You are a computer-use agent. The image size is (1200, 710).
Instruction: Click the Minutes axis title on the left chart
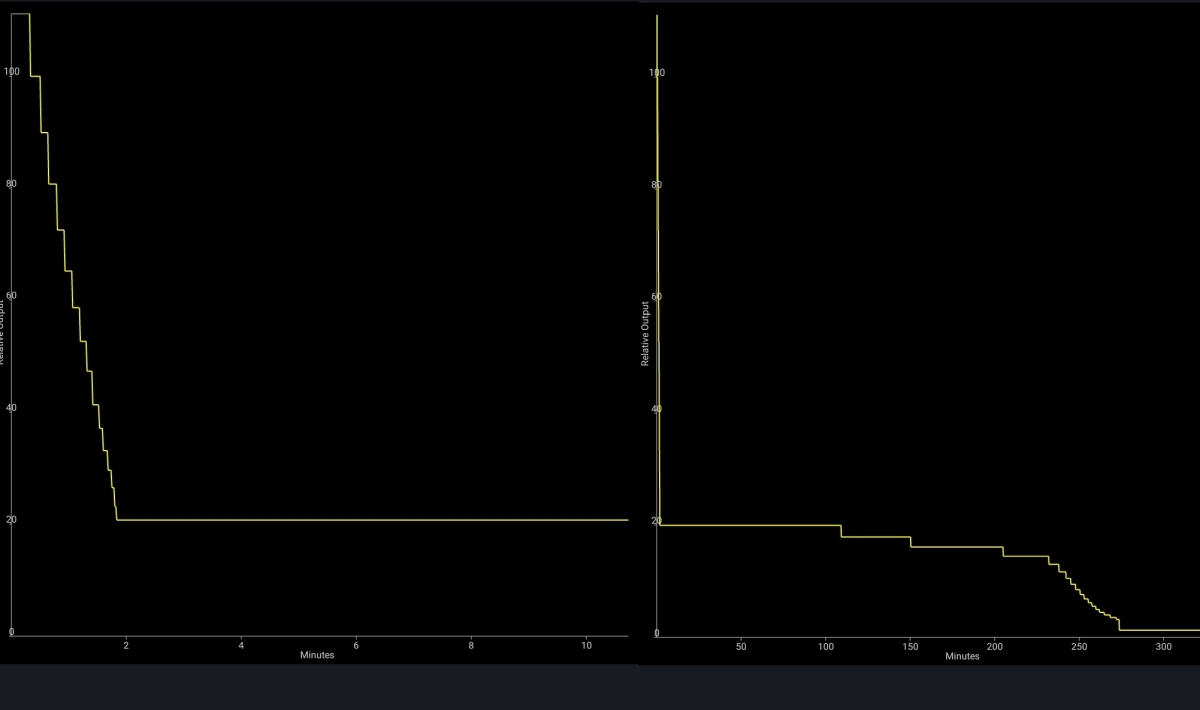[x=317, y=655]
